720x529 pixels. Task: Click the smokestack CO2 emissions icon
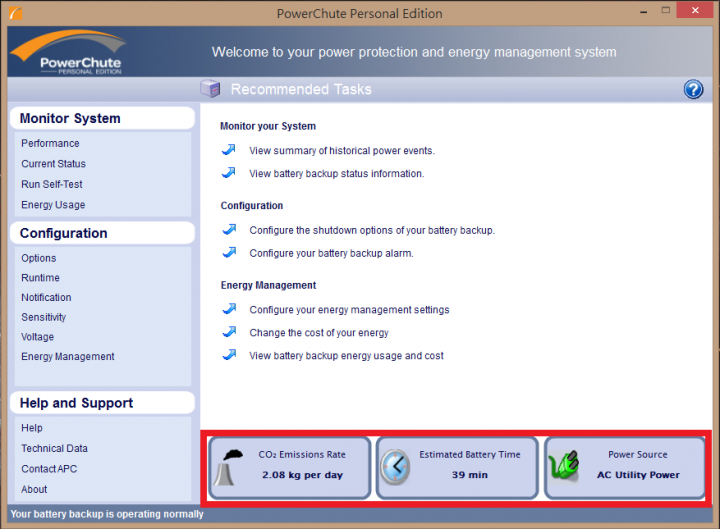pos(229,467)
